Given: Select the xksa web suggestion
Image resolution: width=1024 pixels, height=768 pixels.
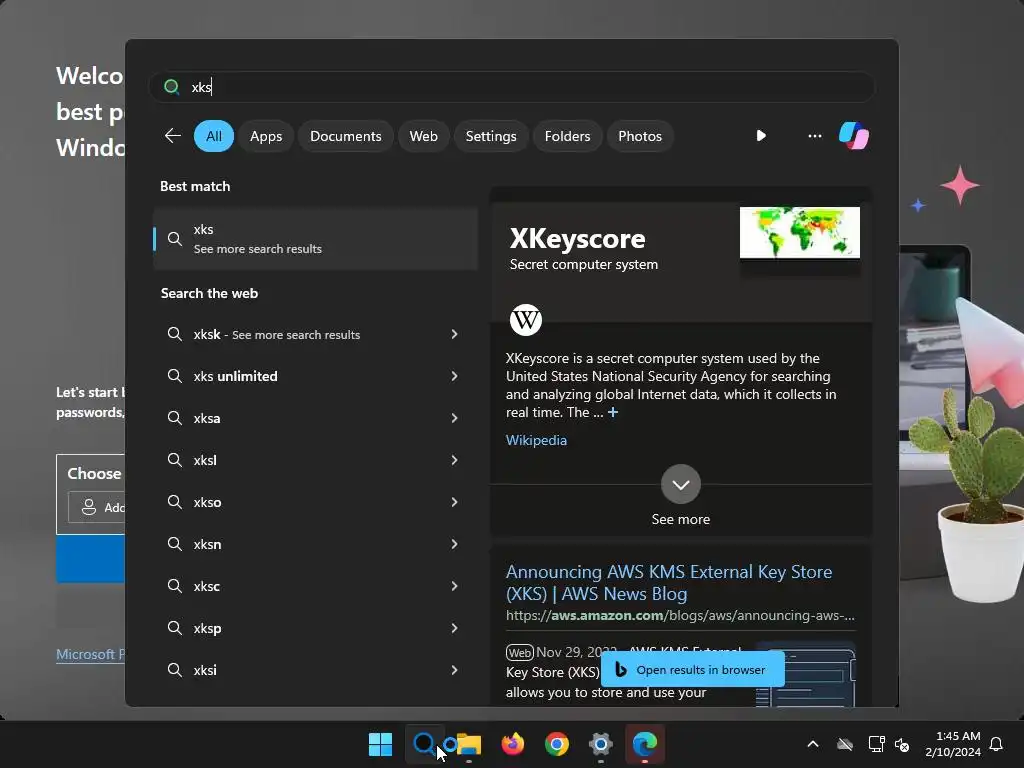Looking at the screenshot, I should point(315,418).
